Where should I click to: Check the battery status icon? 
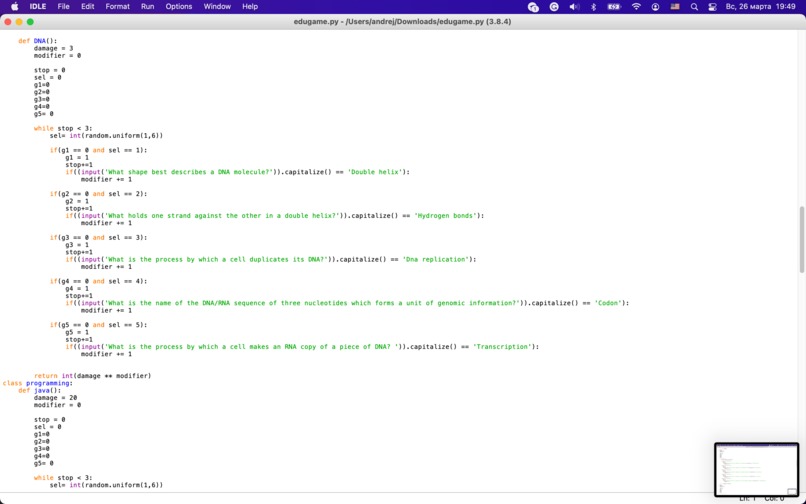tap(614, 7)
